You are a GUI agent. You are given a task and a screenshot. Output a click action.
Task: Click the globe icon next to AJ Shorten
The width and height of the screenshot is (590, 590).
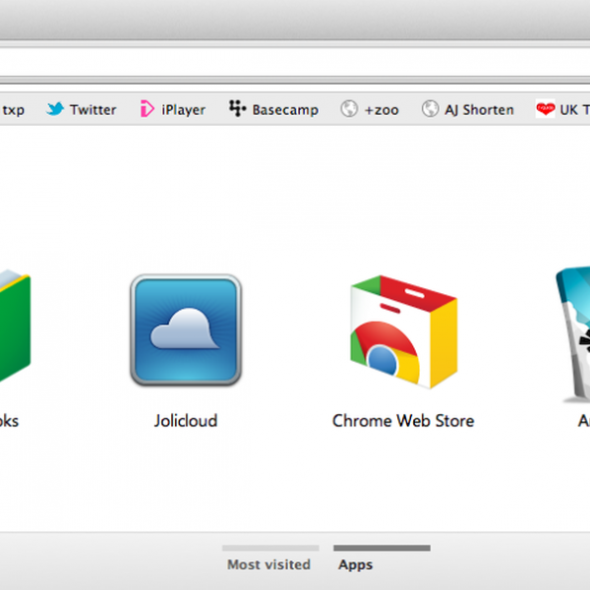(430, 109)
